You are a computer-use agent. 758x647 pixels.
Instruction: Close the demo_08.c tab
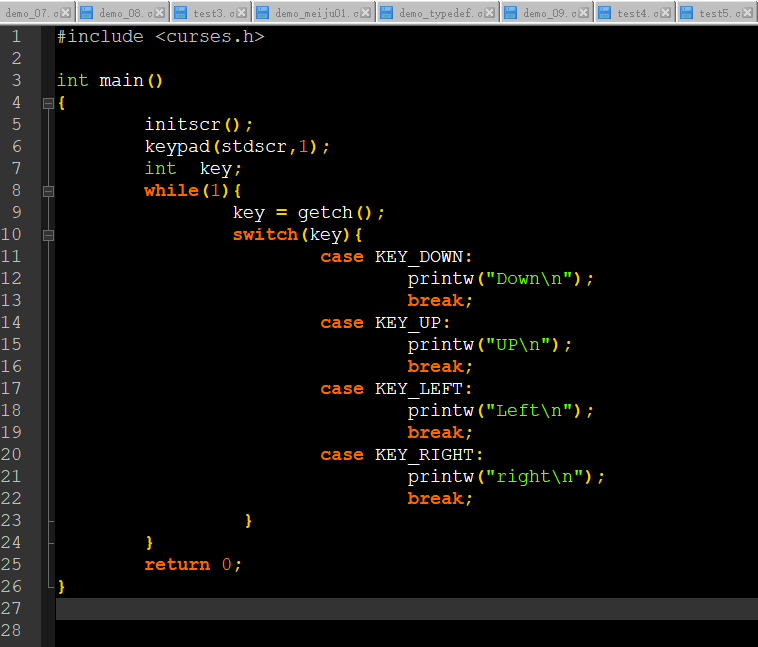pos(160,13)
